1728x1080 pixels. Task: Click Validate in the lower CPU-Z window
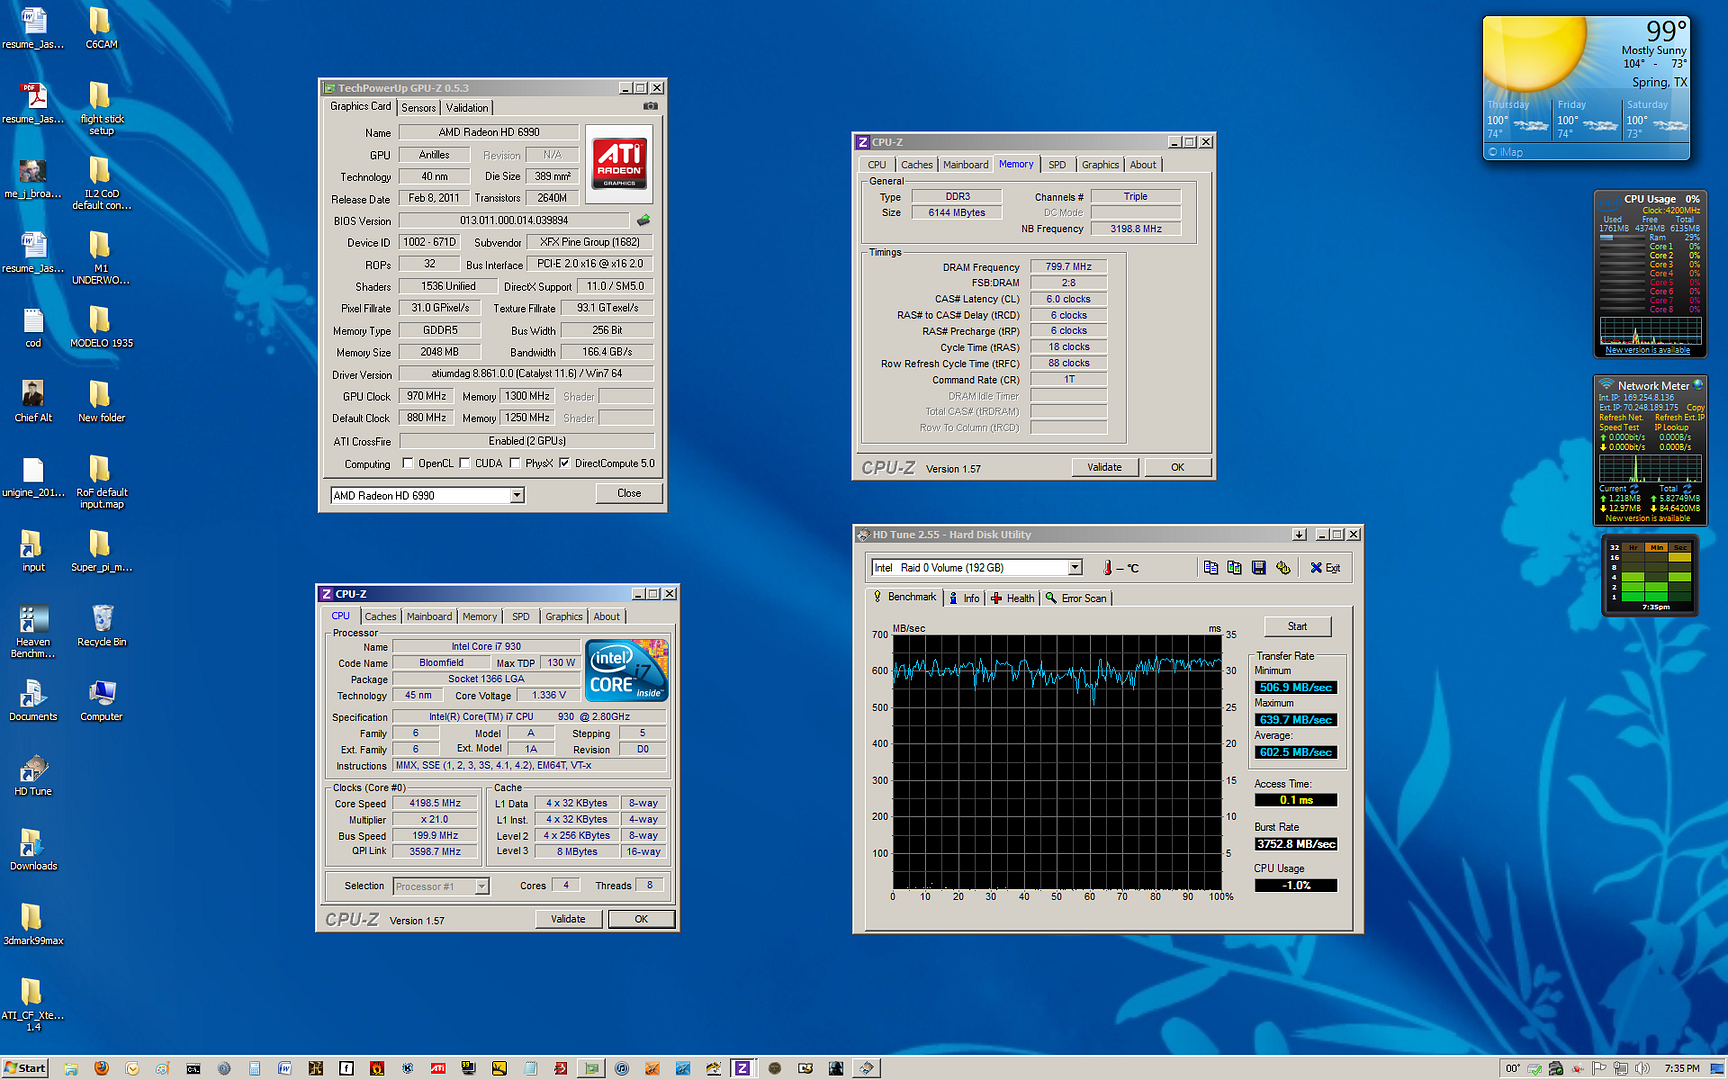click(x=568, y=919)
